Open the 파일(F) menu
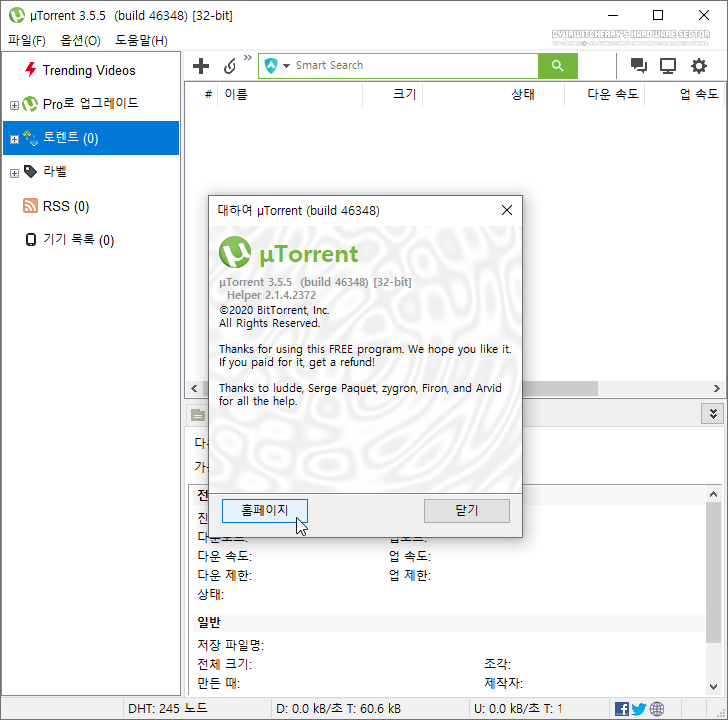The image size is (728, 720). click(x=27, y=41)
